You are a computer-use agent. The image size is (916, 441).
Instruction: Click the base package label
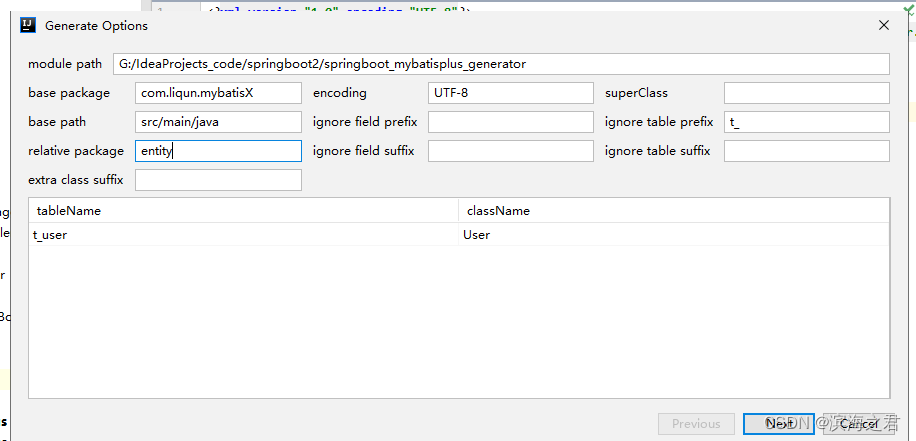click(x=69, y=93)
